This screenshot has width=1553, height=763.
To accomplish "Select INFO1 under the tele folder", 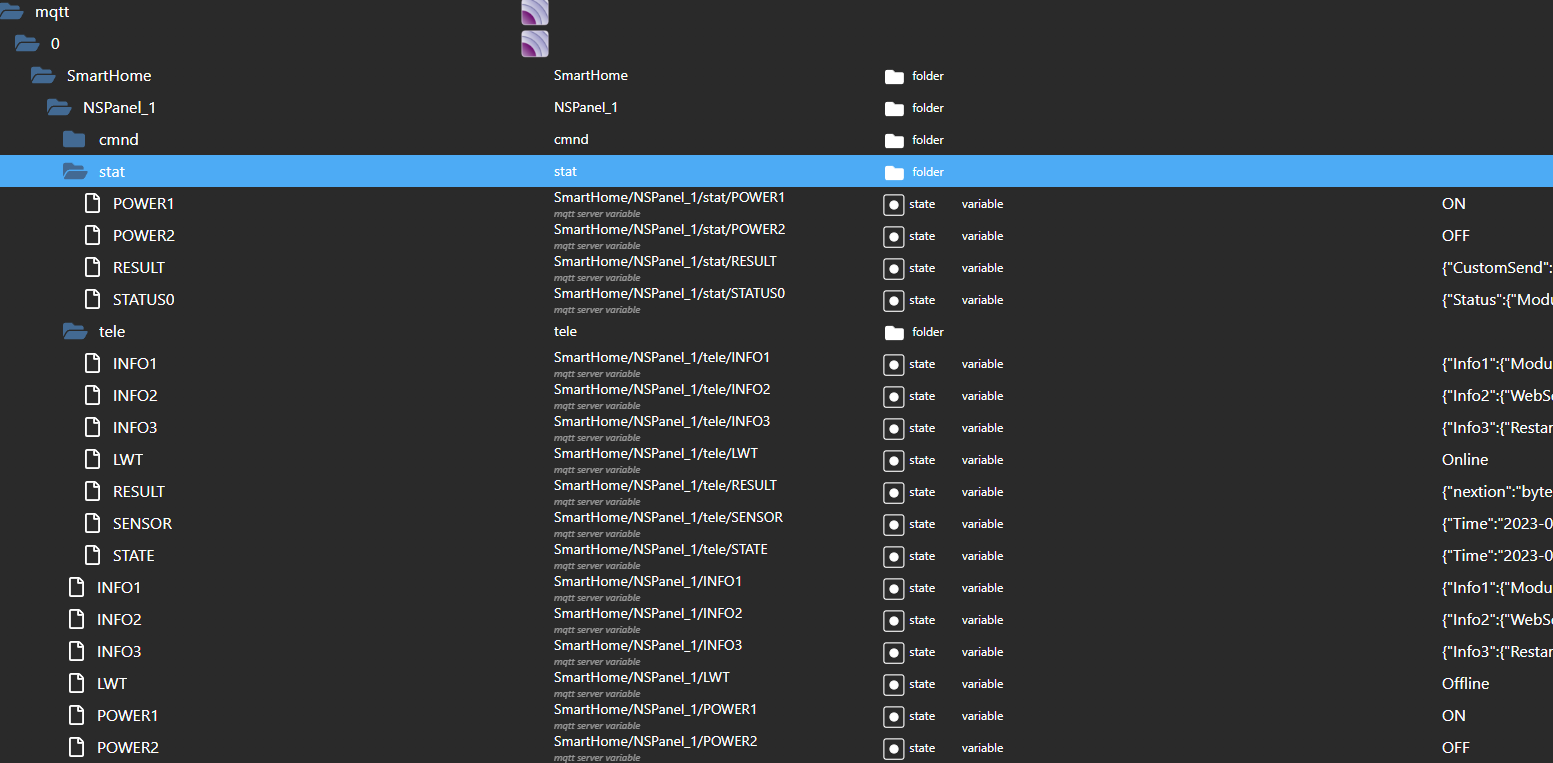I will click(135, 364).
